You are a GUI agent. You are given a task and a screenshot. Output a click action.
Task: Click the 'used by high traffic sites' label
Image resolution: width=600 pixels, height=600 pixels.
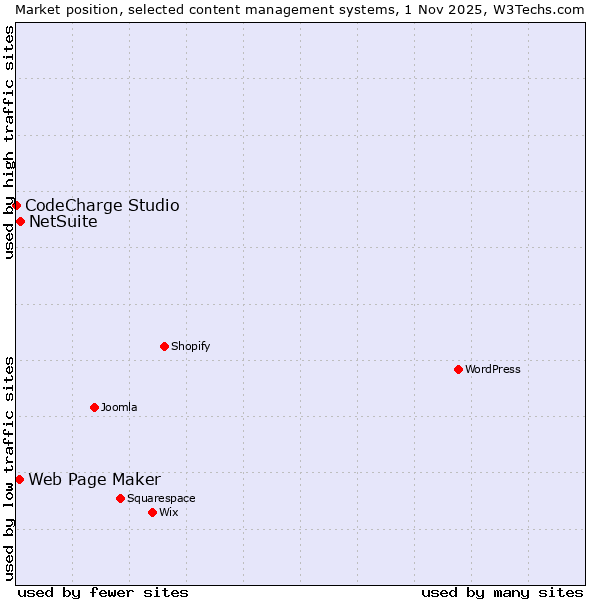pos(9,142)
